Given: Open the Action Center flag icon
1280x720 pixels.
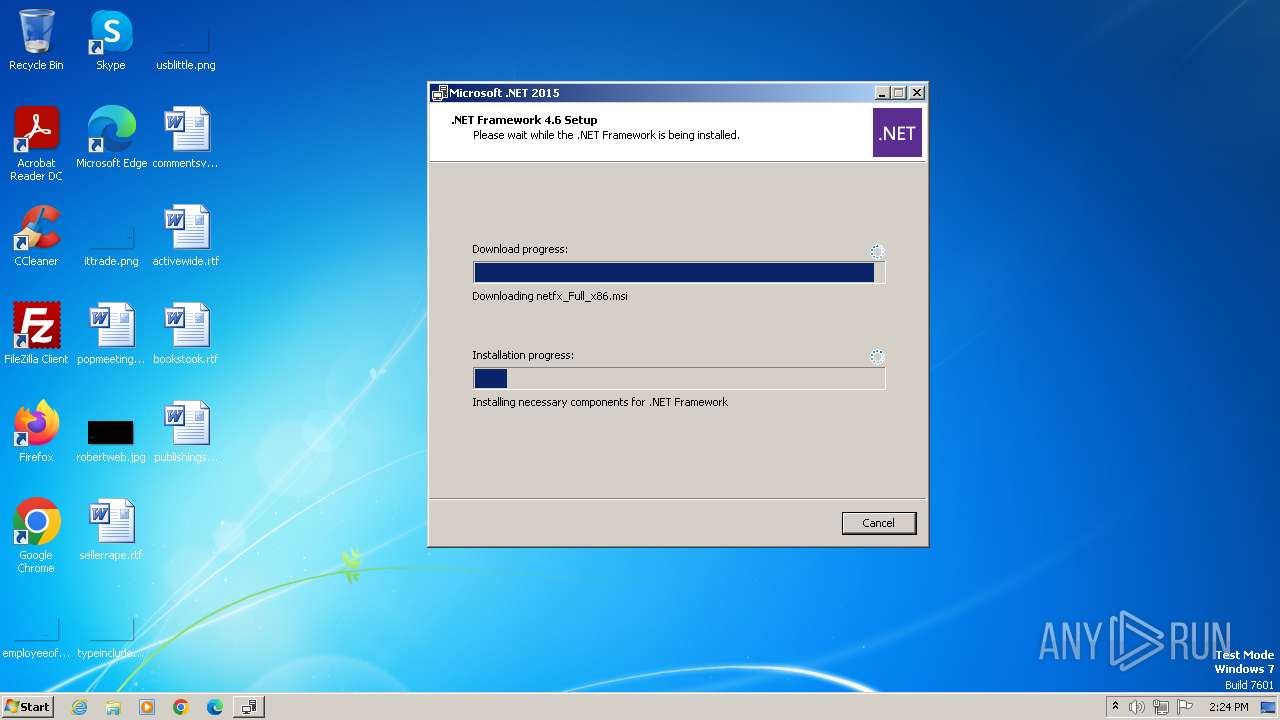Looking at the screenshot, I should (1185, 707).
